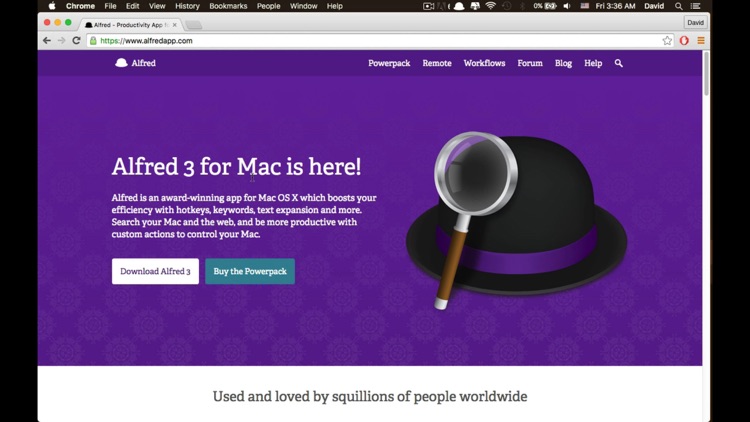The height and width of the screenshot is (422, 750).
Task: Open the Chrome hamburger menu
Action: (x=701, y=41)
